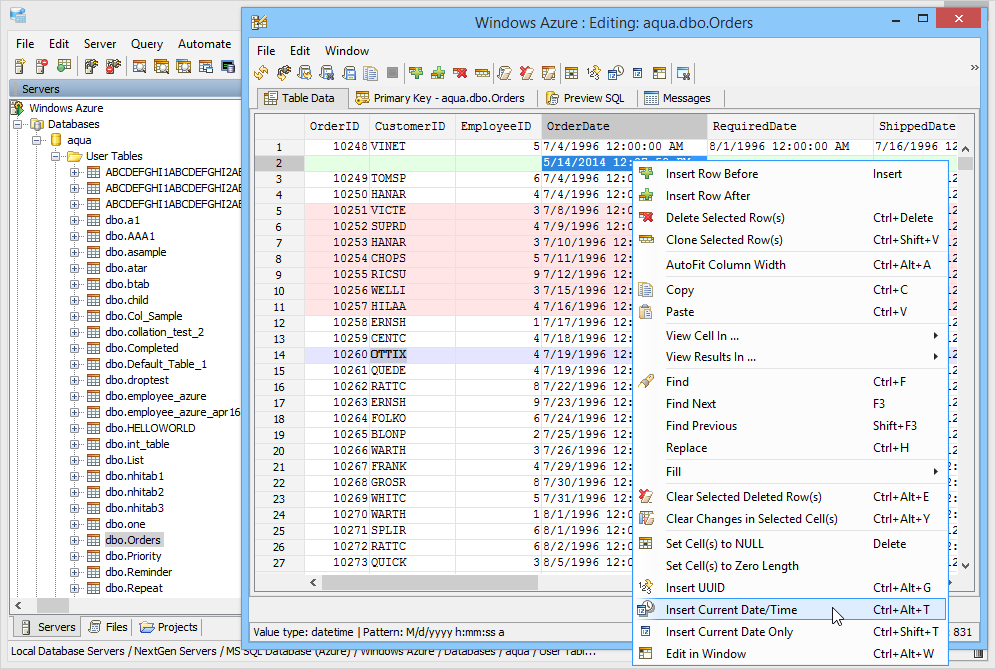This screenshot has height=669, width=996.
Task: Click the Insert UUID toolbar icon
Action: pyautogui.click(x=593, y=73)
